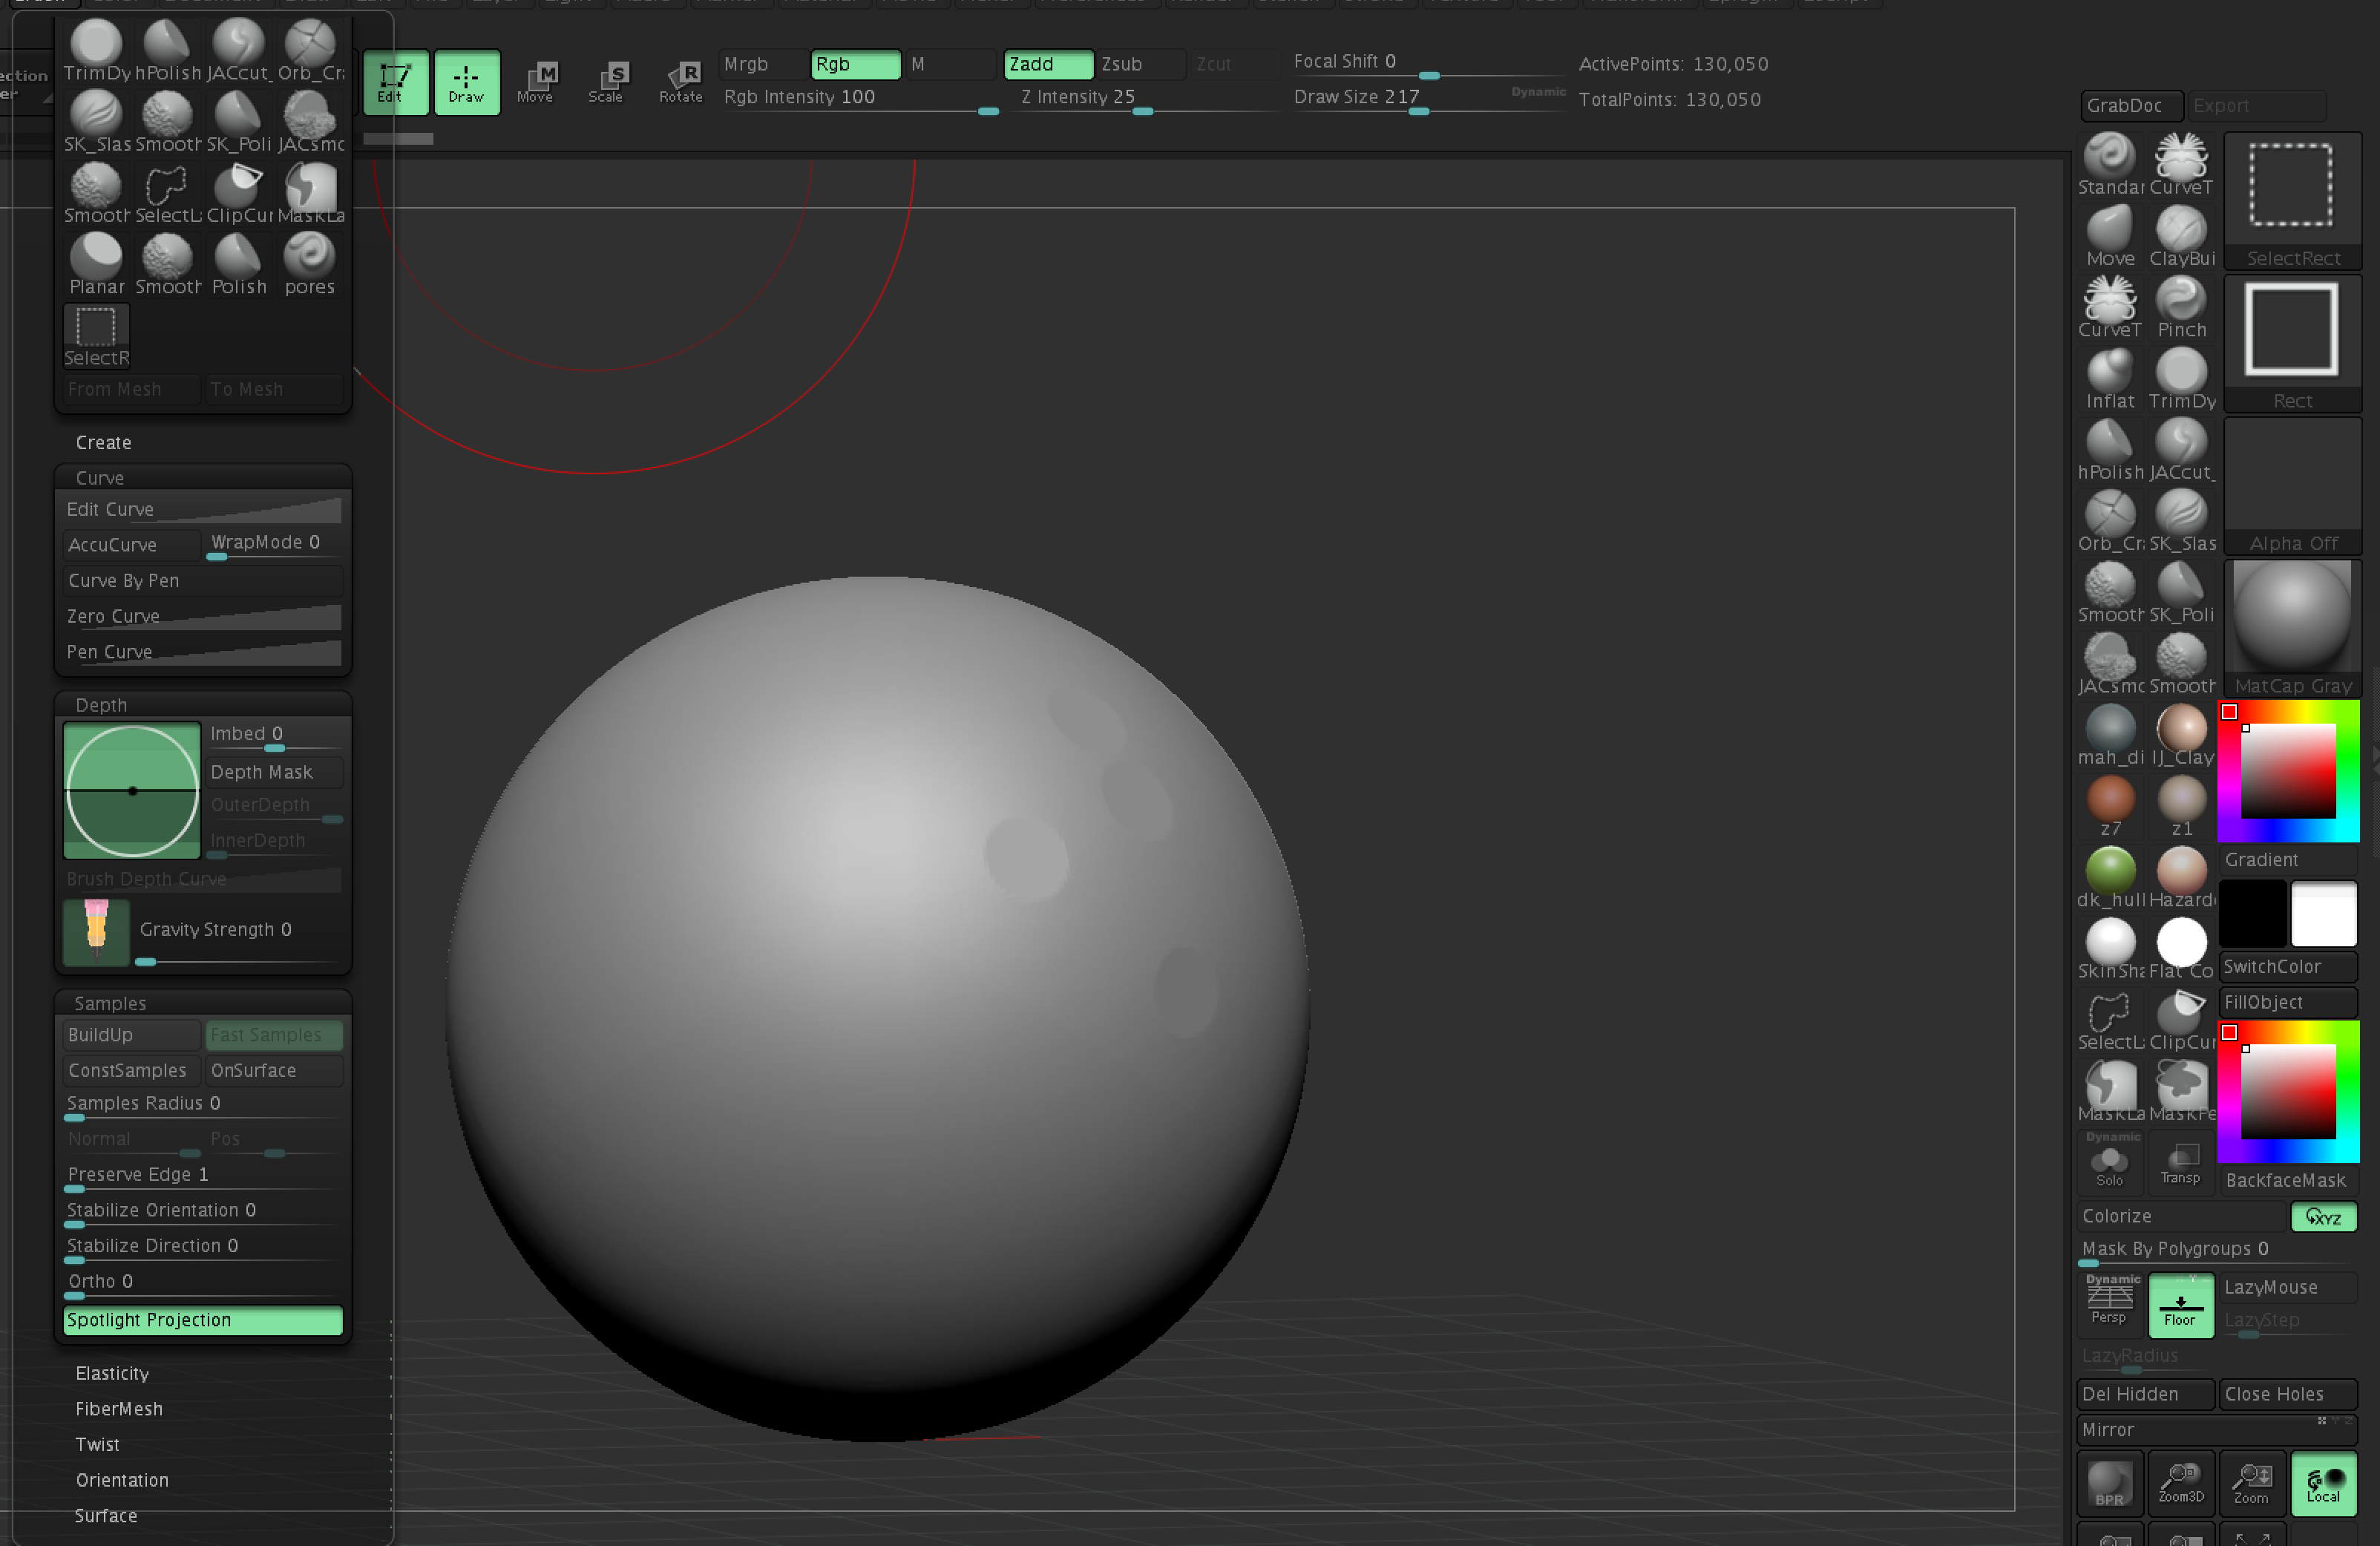Select the Pinch brush

point(2181,307)
